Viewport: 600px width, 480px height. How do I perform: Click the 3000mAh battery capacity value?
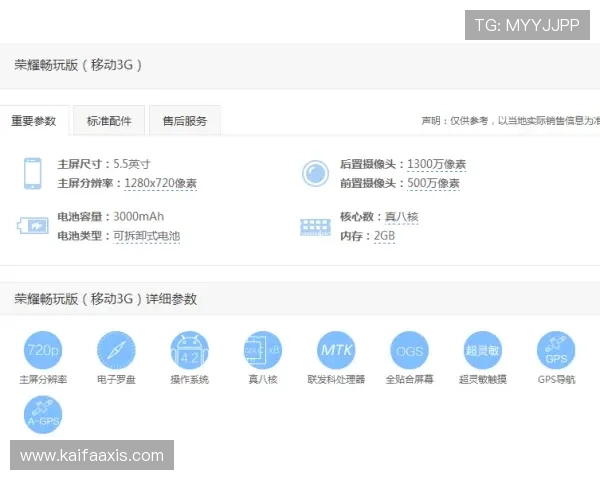point(139,217)
